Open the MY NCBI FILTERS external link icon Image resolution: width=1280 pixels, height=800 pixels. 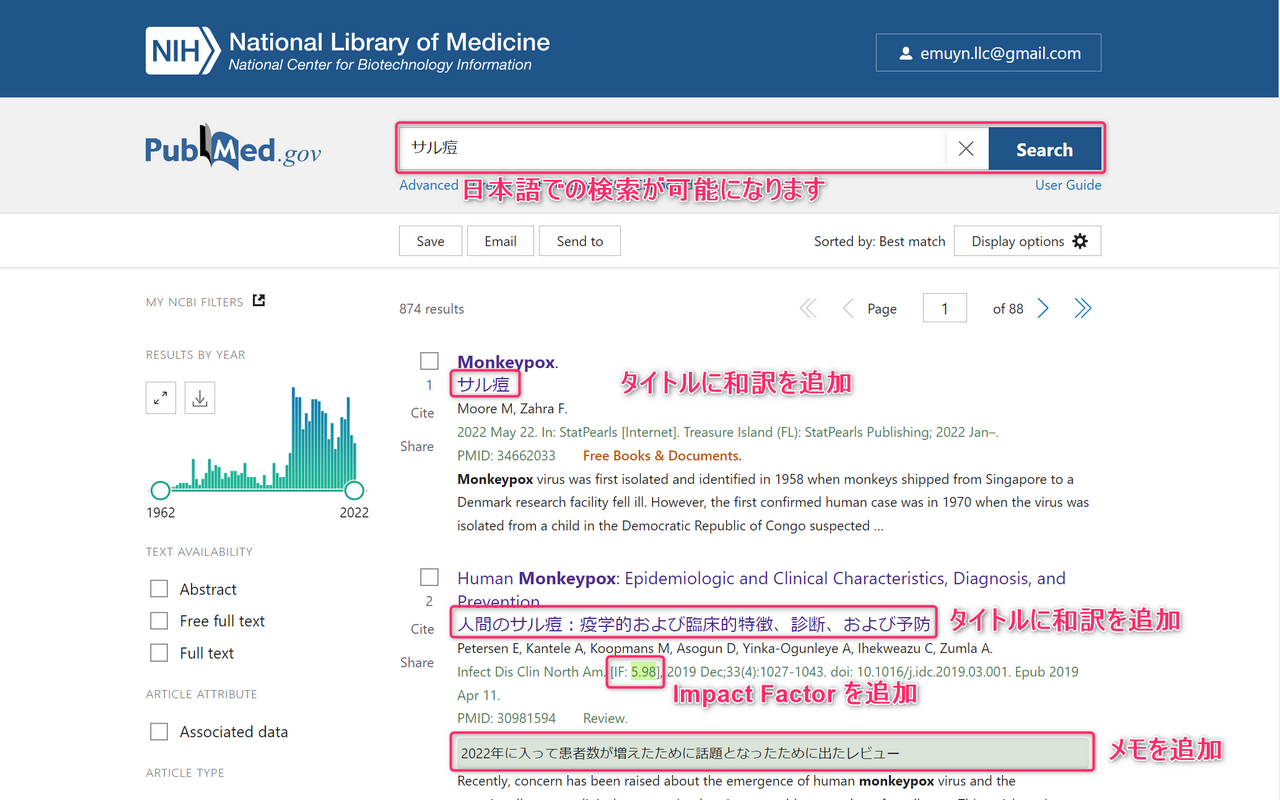(259, 301)
